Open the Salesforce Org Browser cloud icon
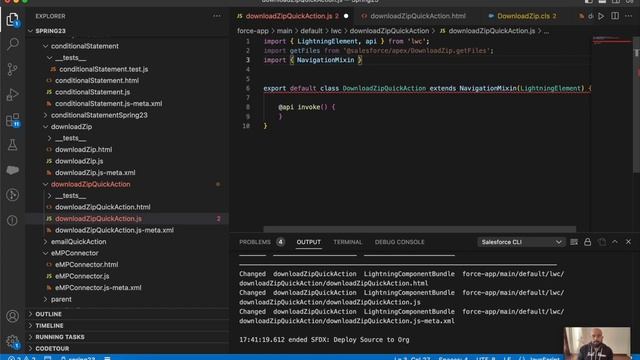Image resolution: width=640 pixels, height=360 pixels. [x=13, y=170]
